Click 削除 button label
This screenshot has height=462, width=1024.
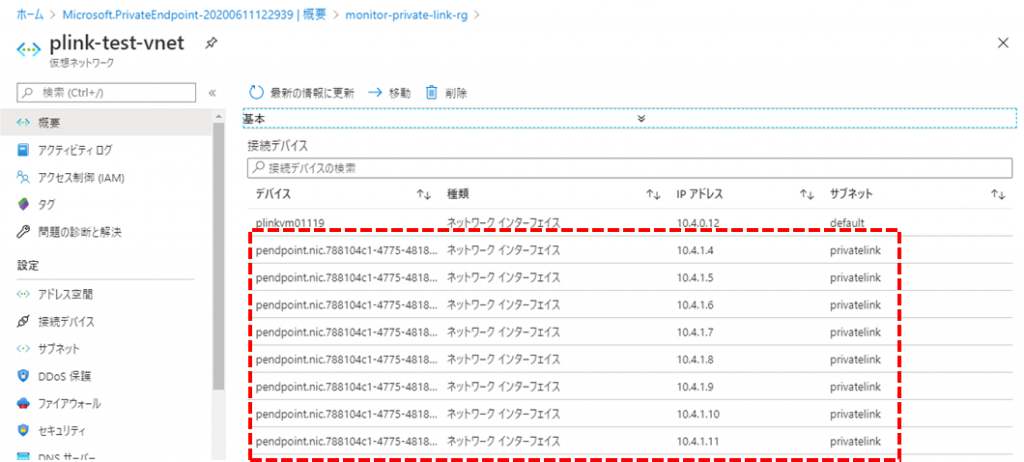coord(456,93)
